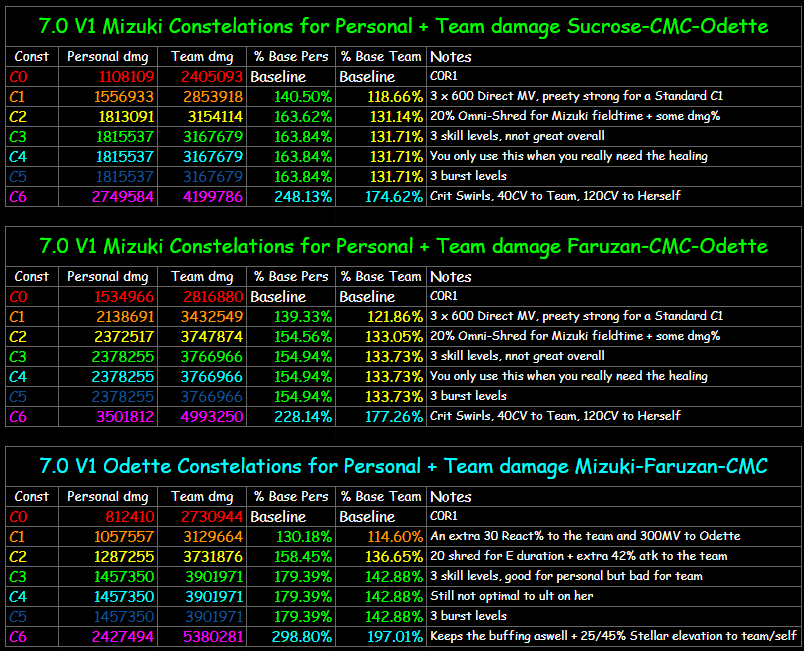Click the % Base Pers header in Sucrose table
Viewport: 804px width, 651px height.
click(x=291, y=56)
